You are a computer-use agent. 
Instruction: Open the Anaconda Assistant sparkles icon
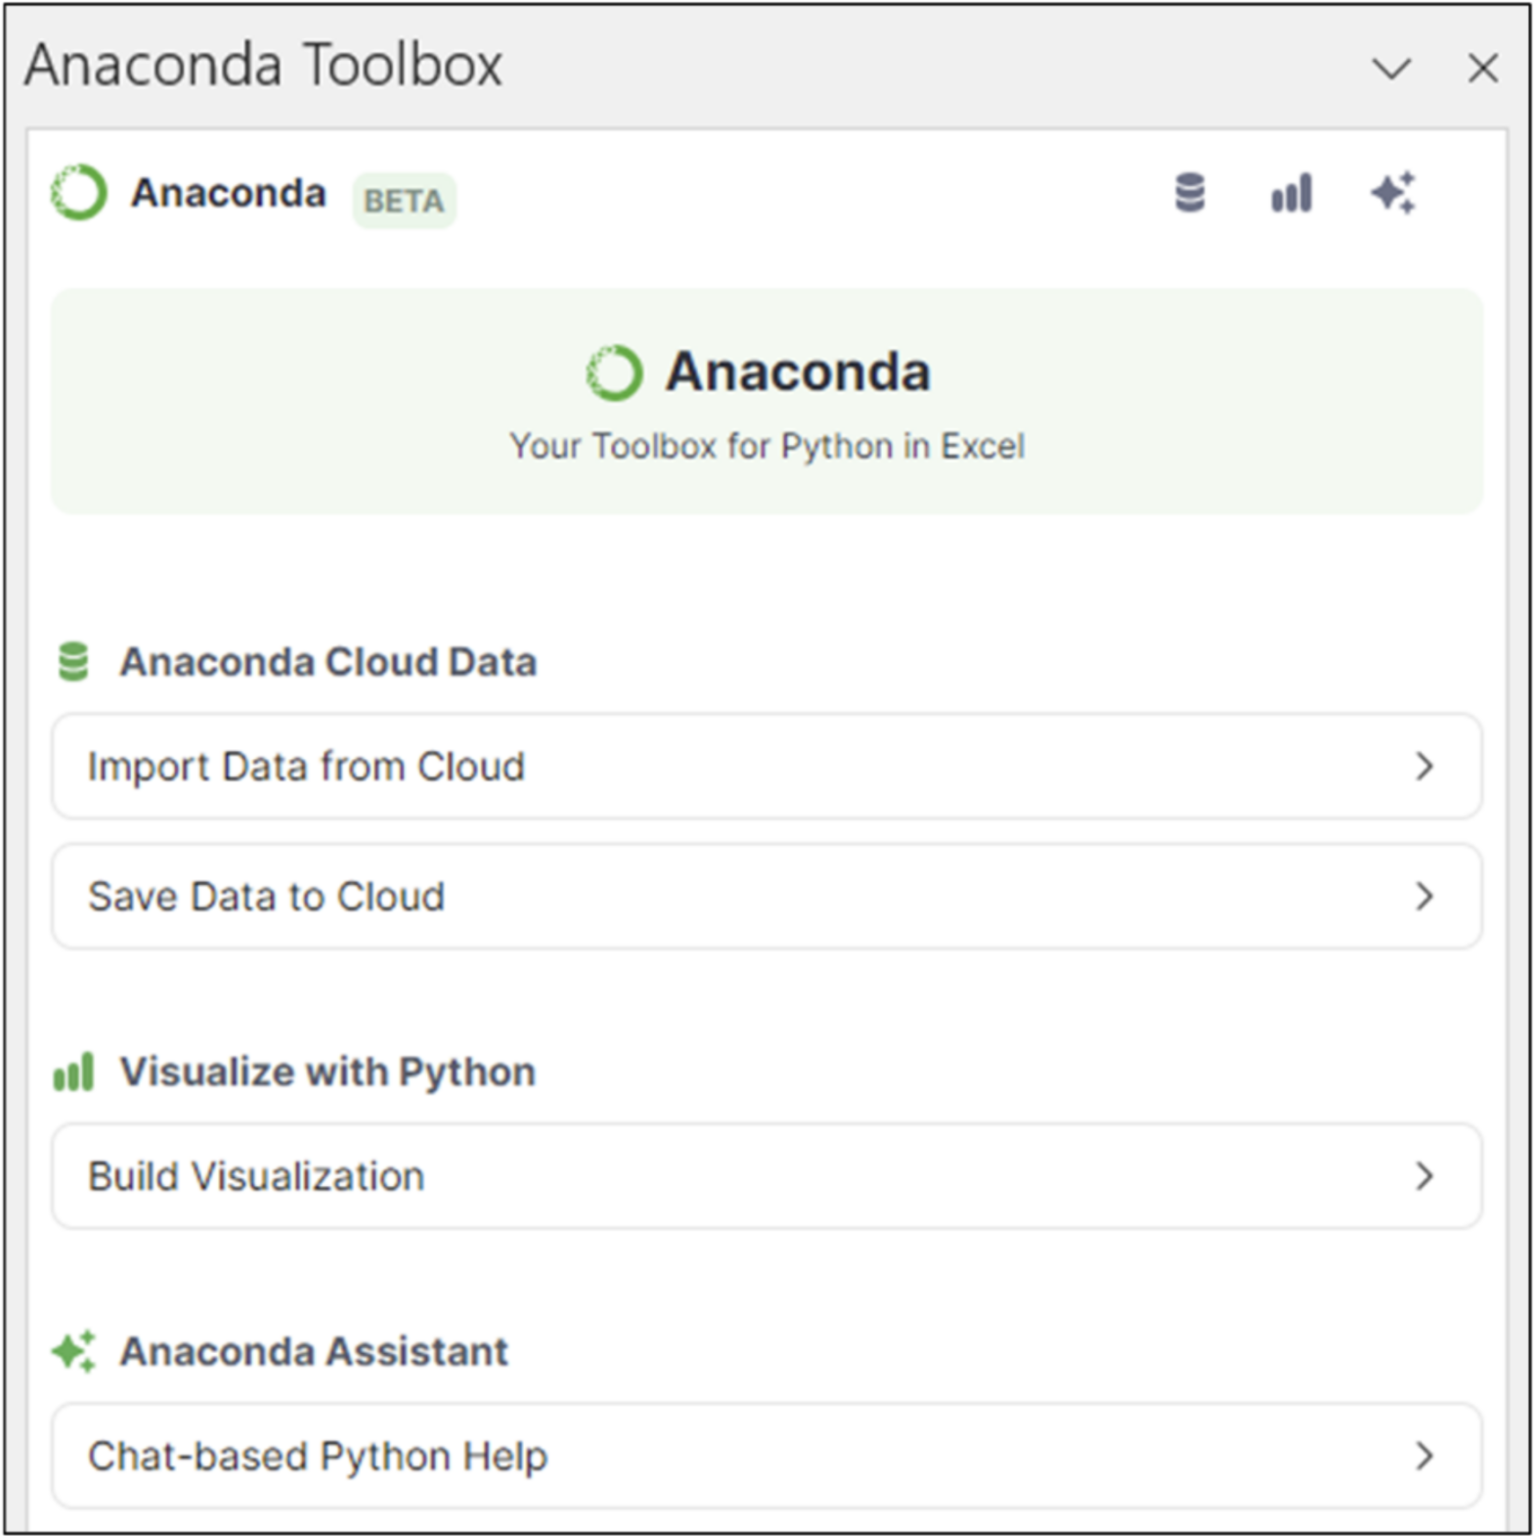tap(1394, 192)
